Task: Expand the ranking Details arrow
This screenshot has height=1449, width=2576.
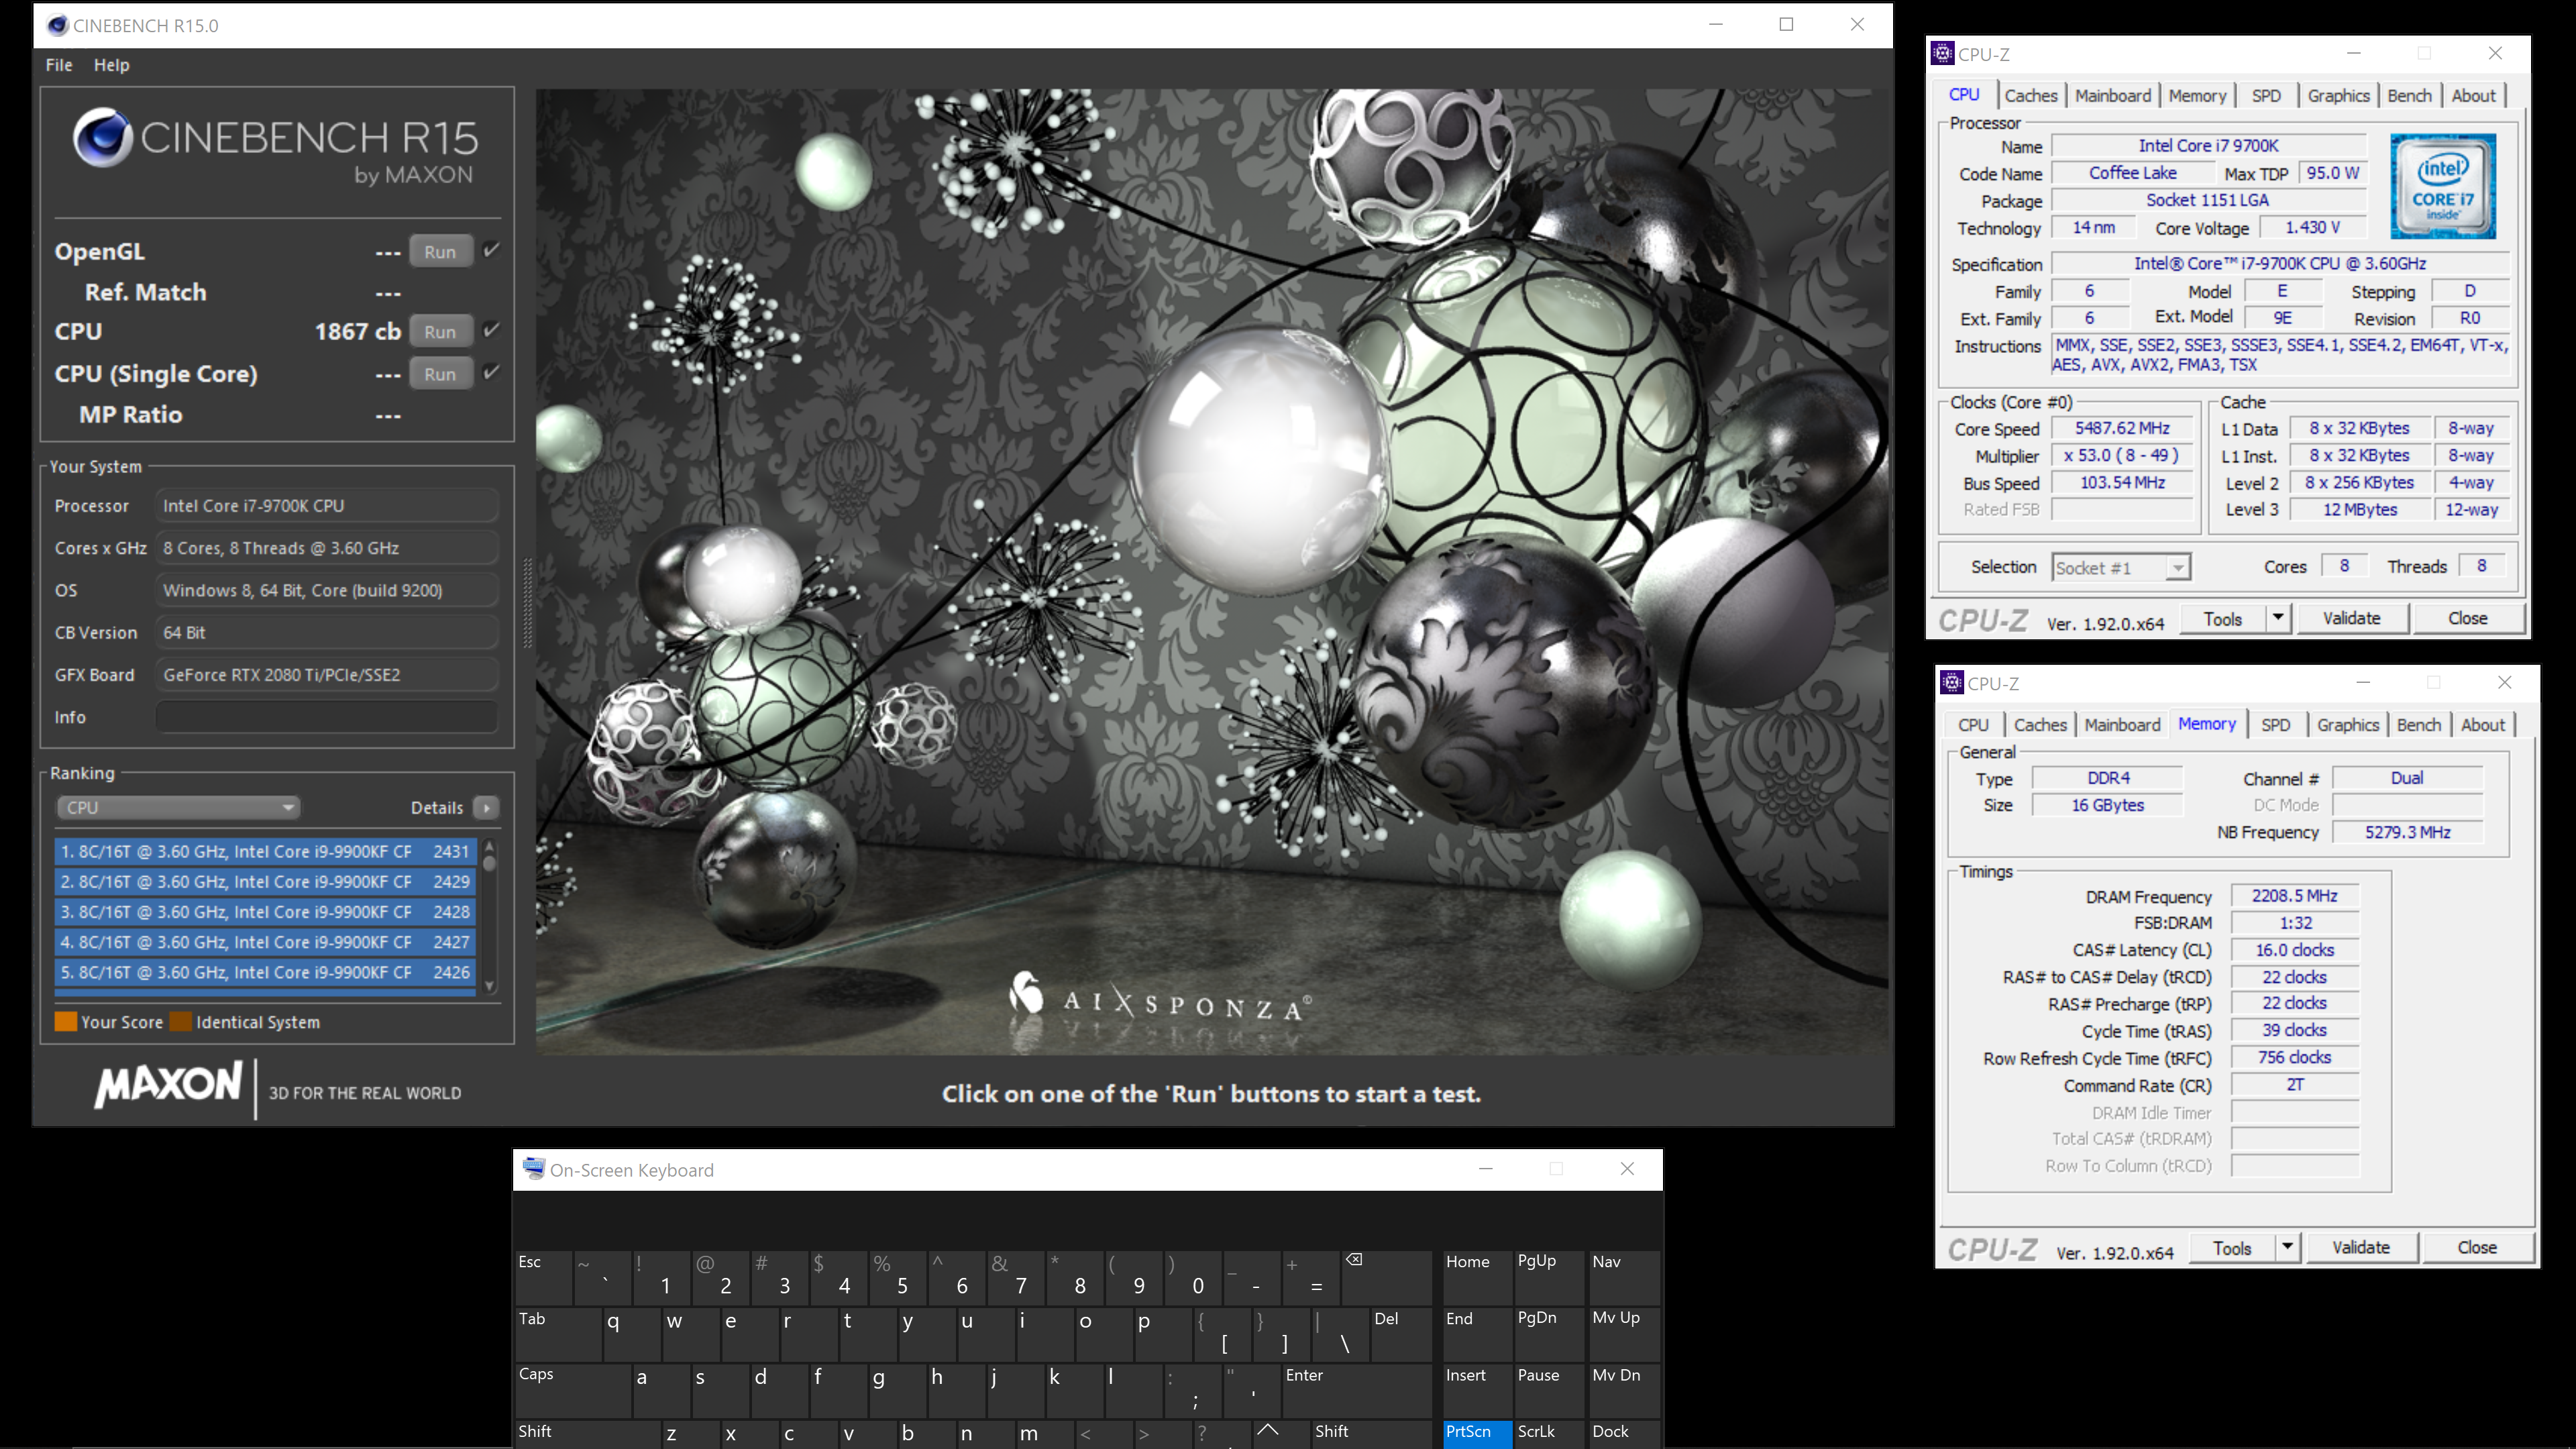Action: (x=486, y=808)
